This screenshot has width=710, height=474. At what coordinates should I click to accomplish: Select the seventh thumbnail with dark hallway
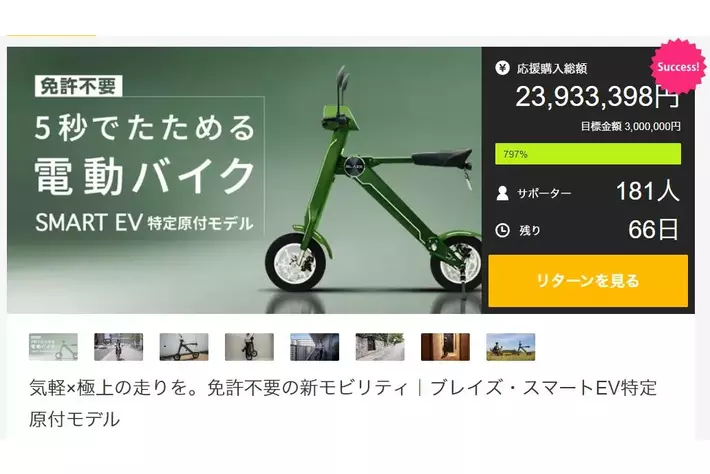tap(446, 347)
